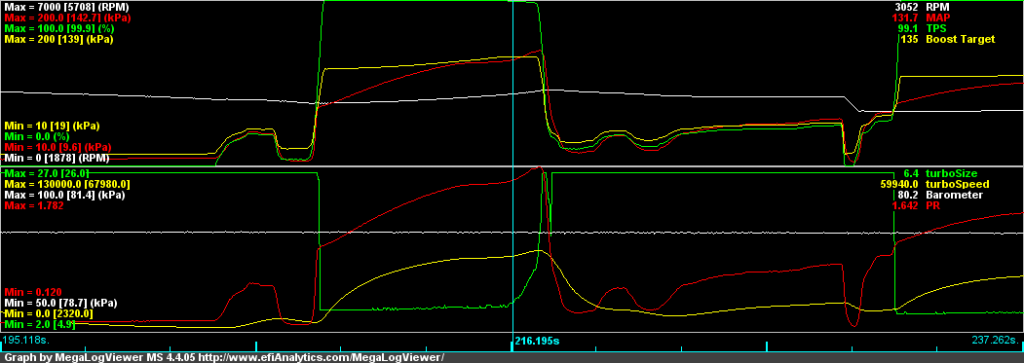The height and width of the screenshot is (363, 1024).
Task: Click the Min = 2.0 [4.9] text
Action: tap(41, 324)
